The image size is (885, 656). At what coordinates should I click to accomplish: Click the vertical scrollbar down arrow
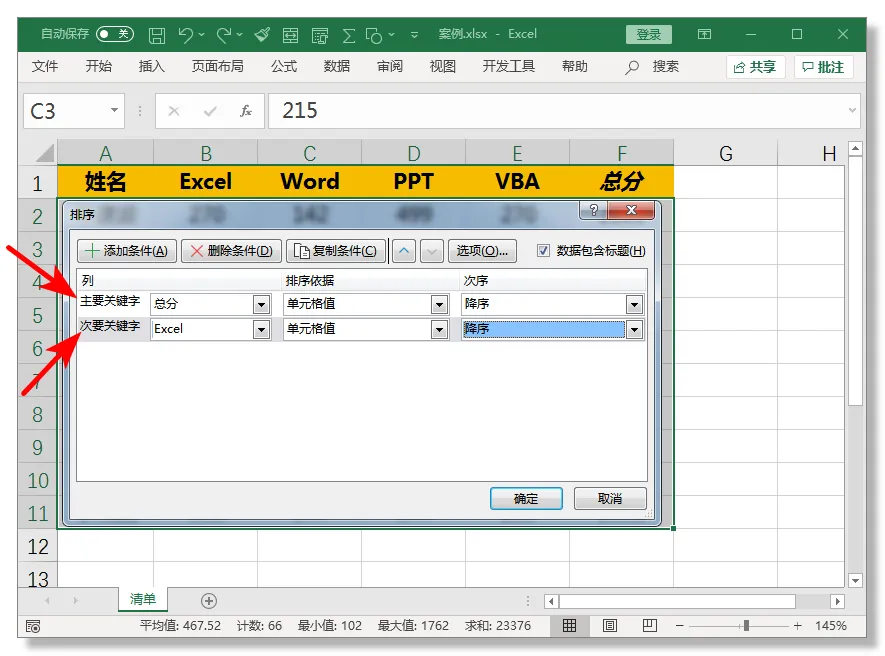(855, 580)
